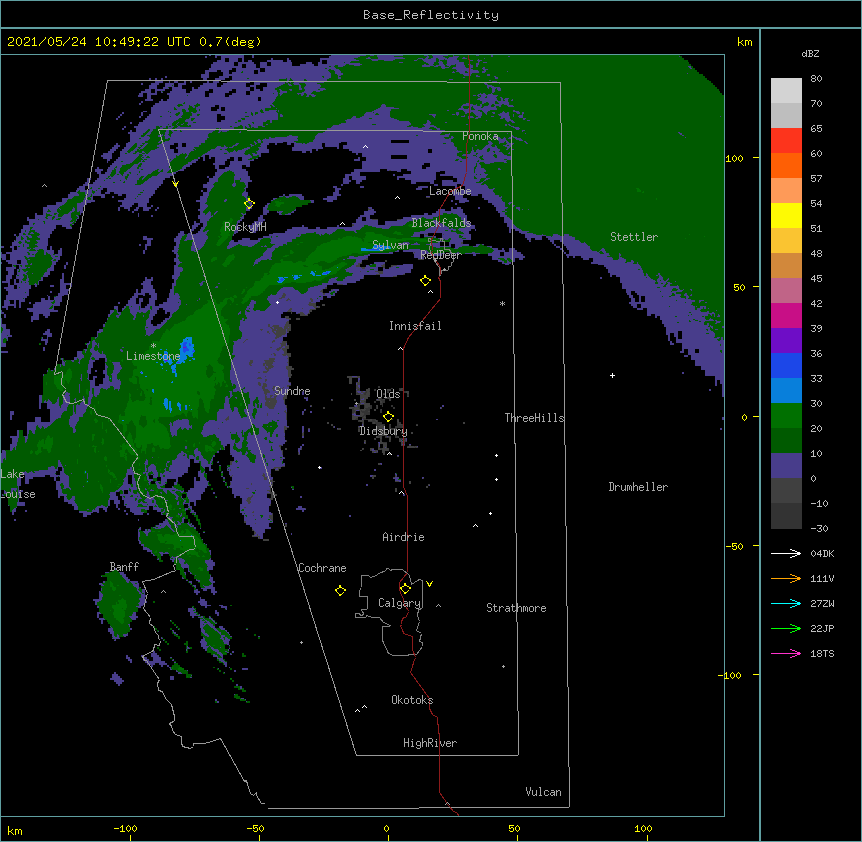Select the white 80 dBZ color swatch
Image resolution: width=862 pixels, height=842 pixels.
pyautogui.click(x=786, y=91)
